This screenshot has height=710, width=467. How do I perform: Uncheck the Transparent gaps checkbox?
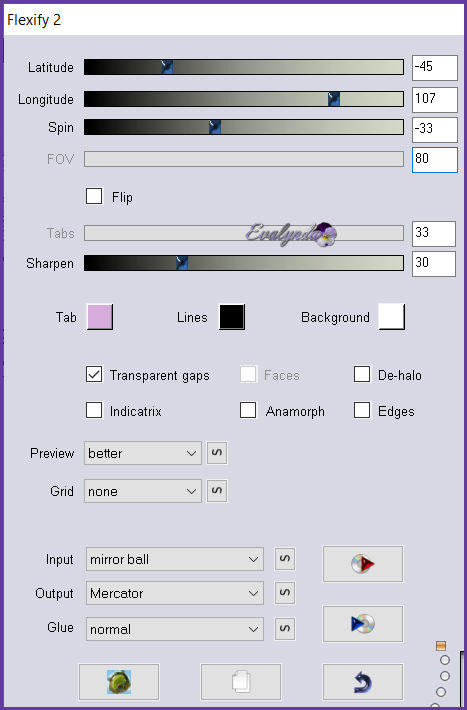[x=94, y=375]
